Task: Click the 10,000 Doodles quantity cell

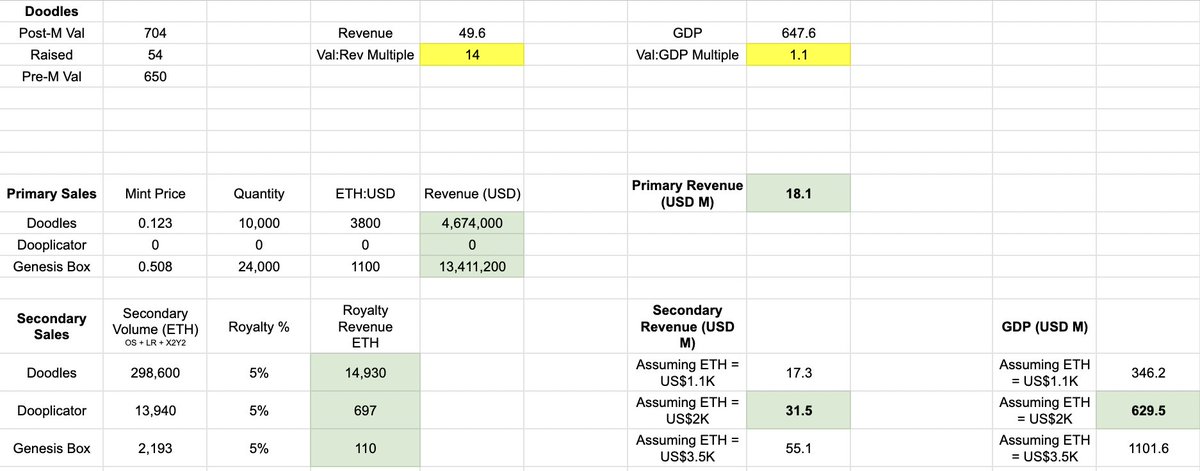Action: pyautogui.click(x=260, y=224)
